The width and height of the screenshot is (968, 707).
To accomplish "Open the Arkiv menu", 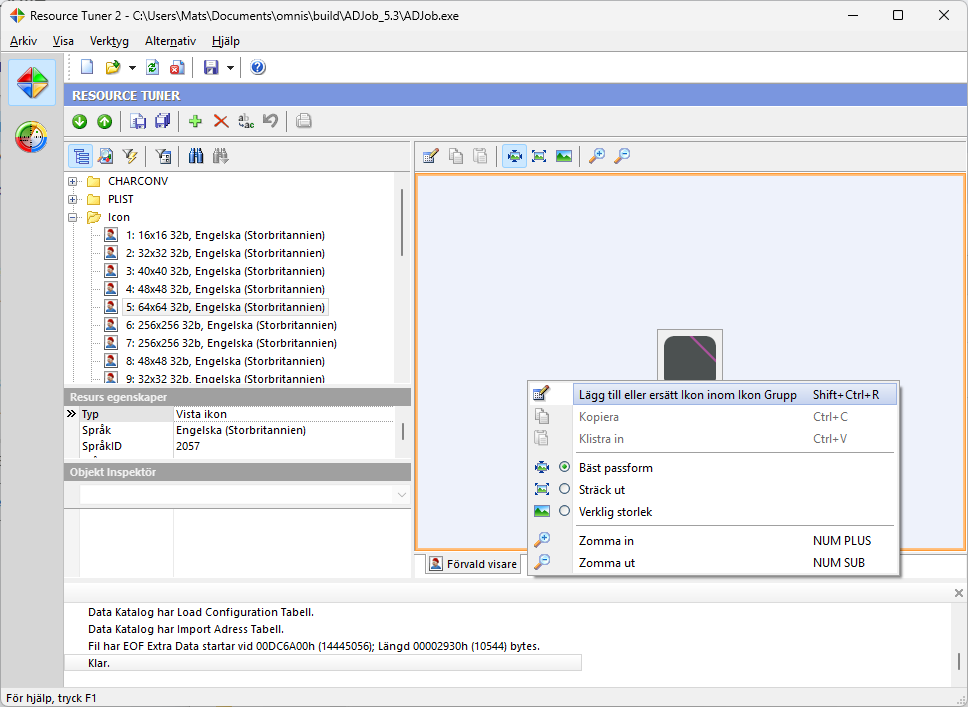I will pos(23,41).
